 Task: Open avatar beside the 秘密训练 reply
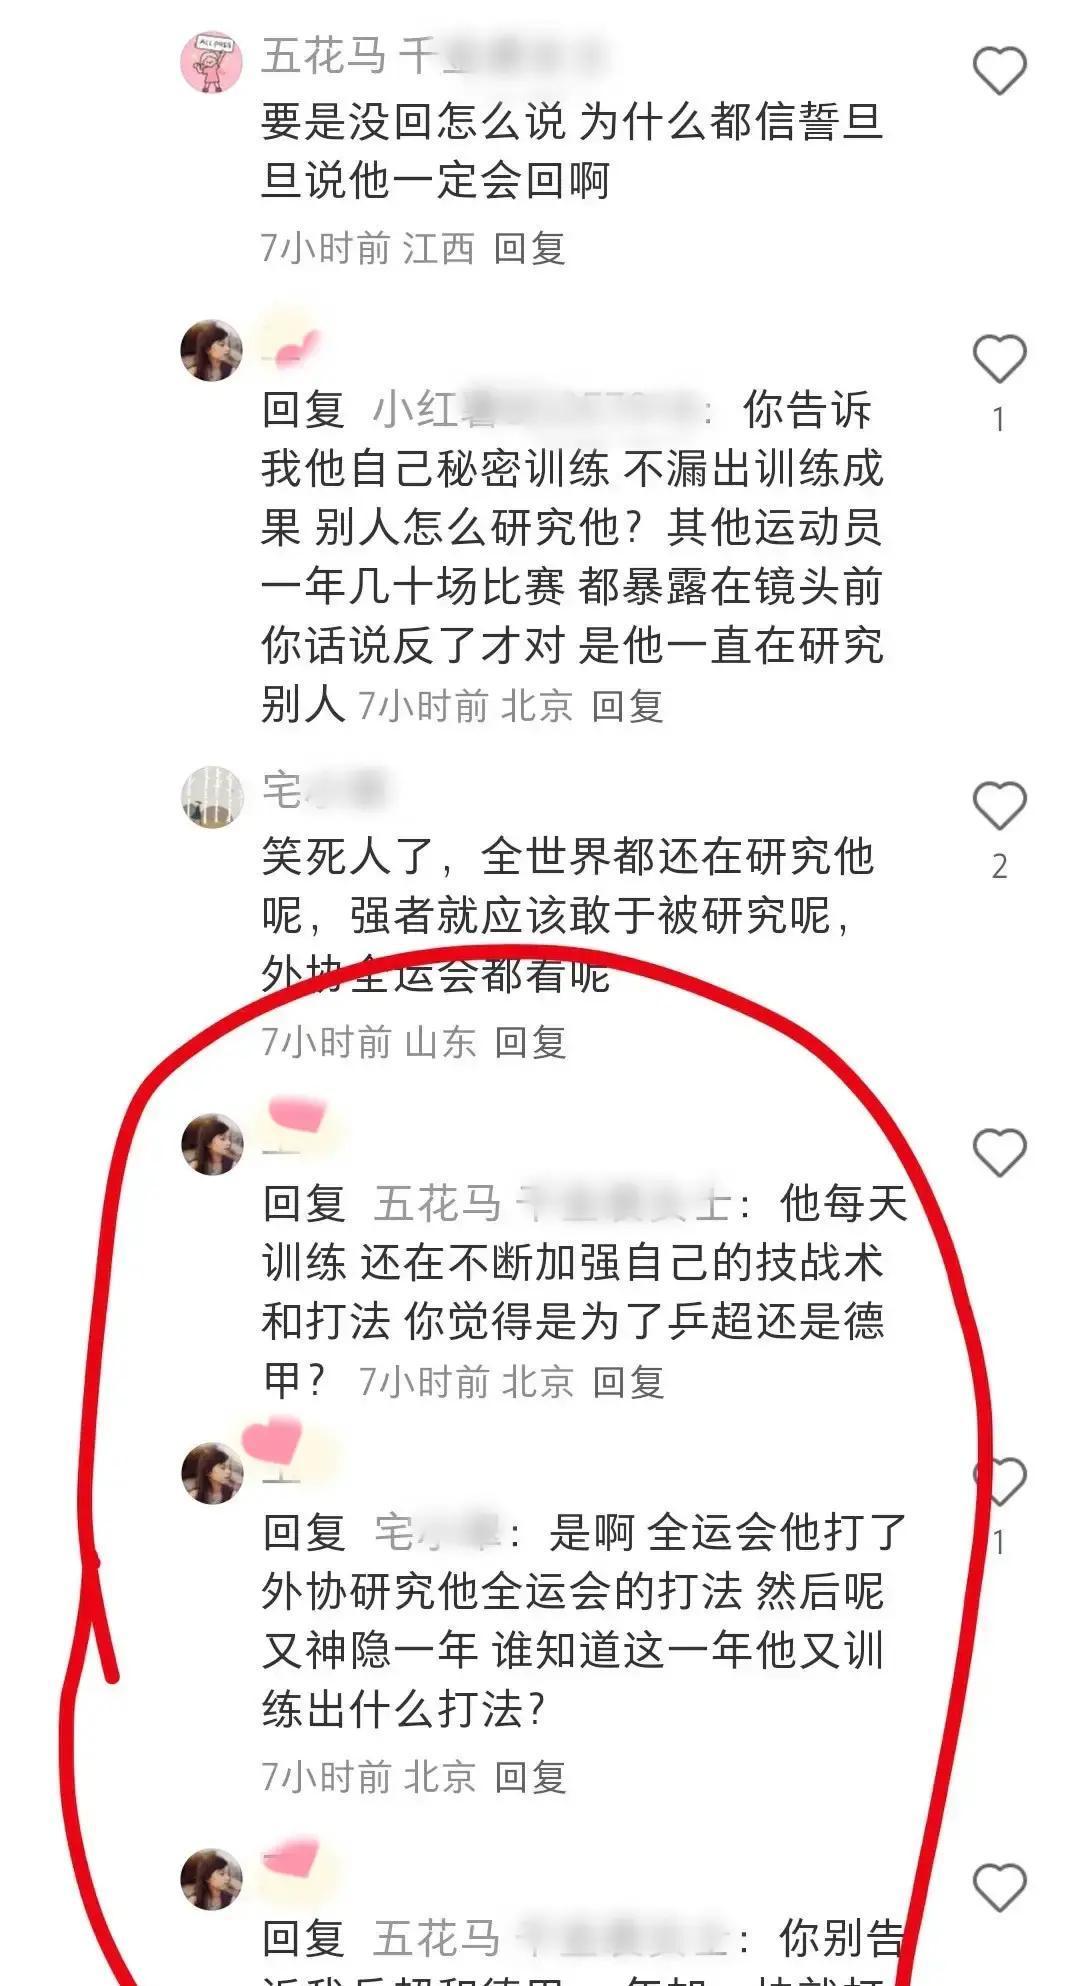pos(212,351)
